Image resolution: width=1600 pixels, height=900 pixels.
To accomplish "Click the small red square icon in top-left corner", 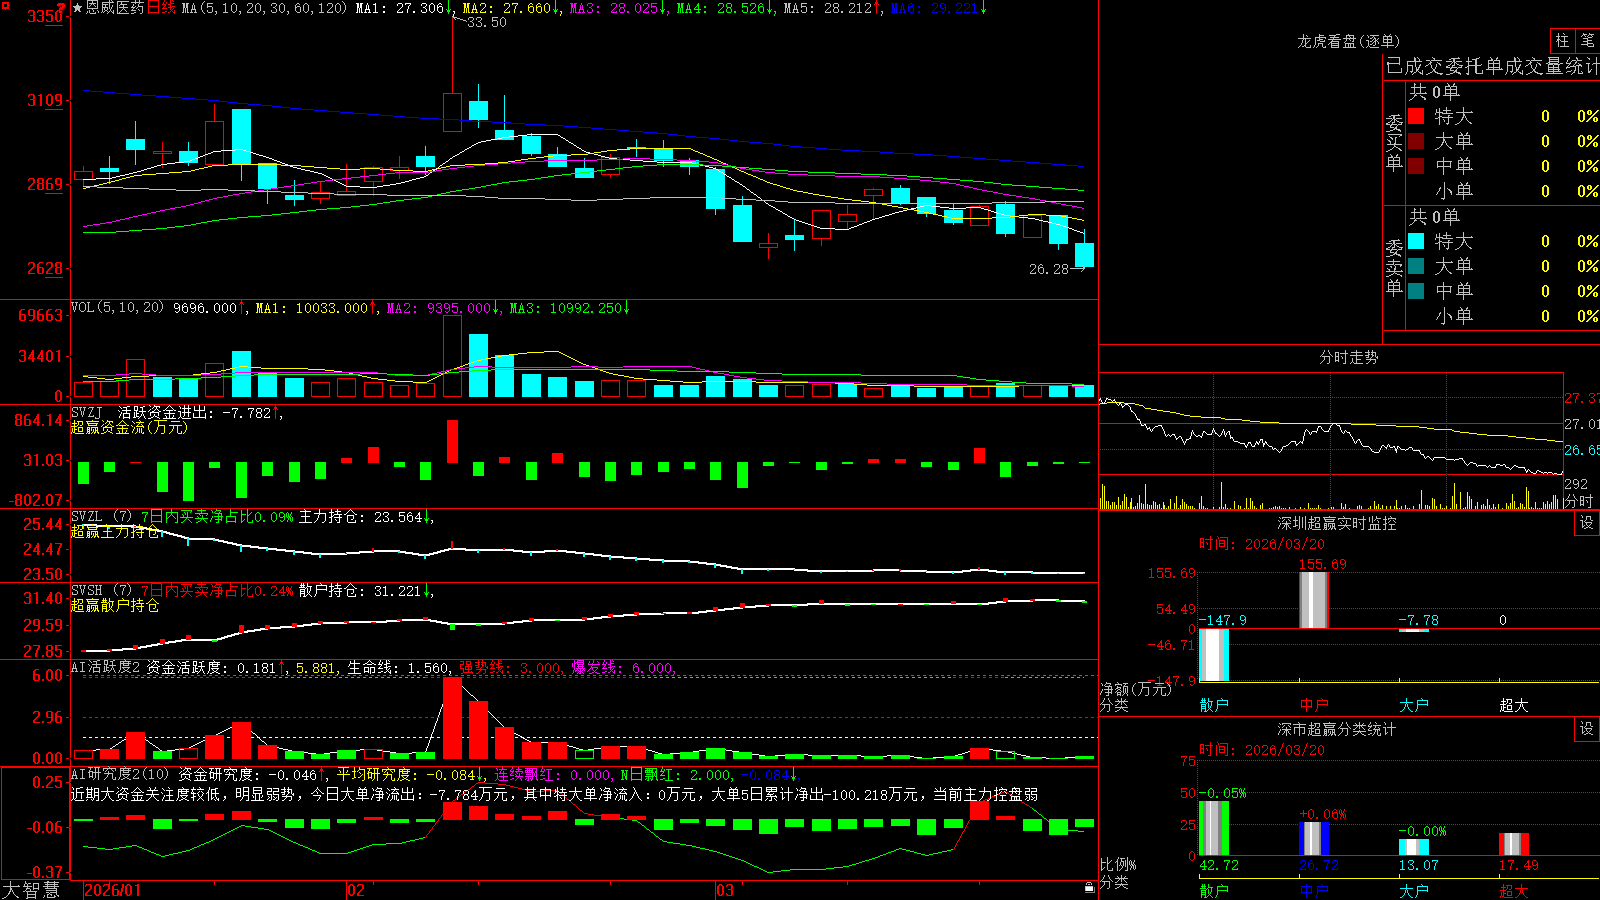I will coord(5,6).
